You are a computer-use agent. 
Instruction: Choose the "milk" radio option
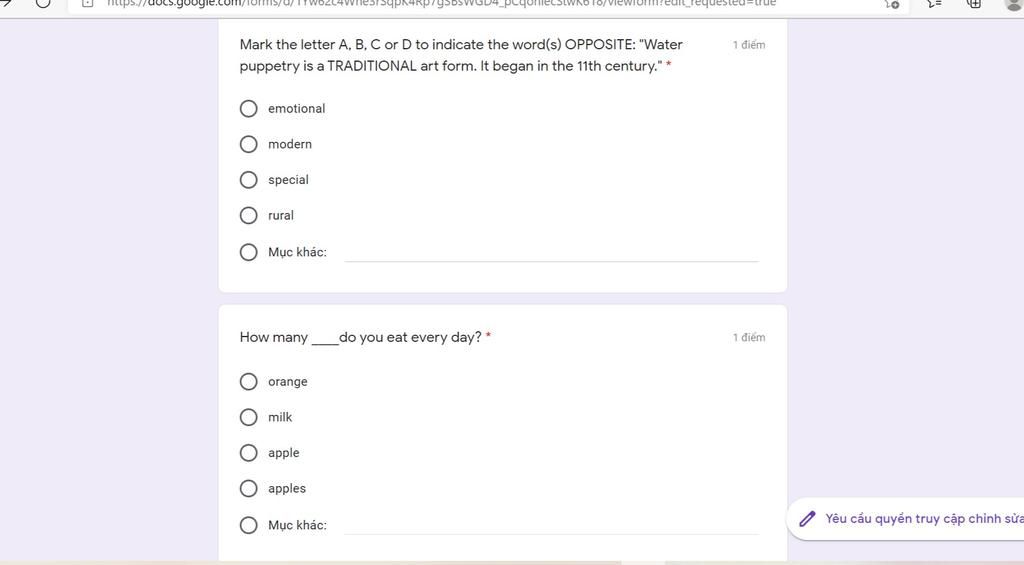coord(249,417)
